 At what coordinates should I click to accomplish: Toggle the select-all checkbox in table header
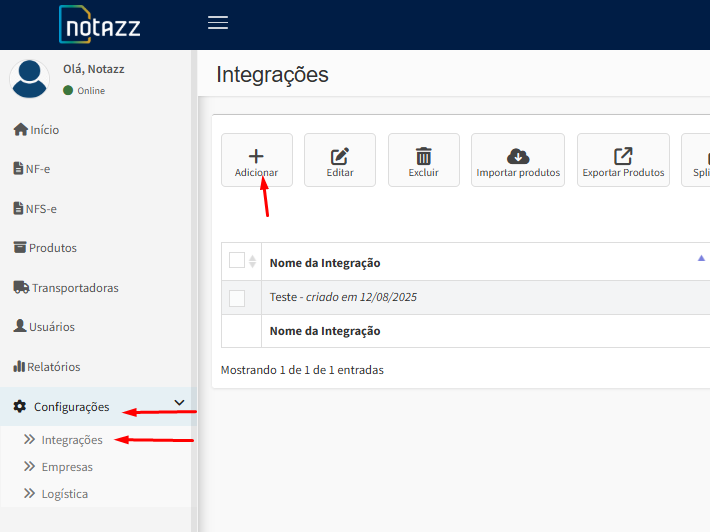(x=237, y=261)
